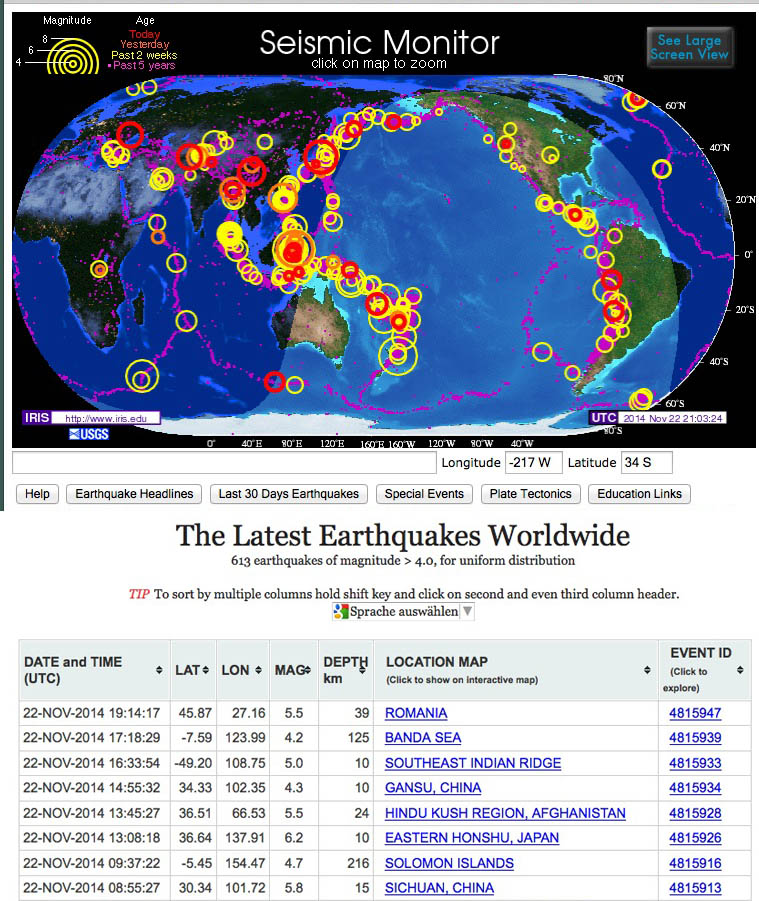Viewport: 759px width, 901px height.
Task: Open the BANDA SEA location link
Action: tap(423, 738)
